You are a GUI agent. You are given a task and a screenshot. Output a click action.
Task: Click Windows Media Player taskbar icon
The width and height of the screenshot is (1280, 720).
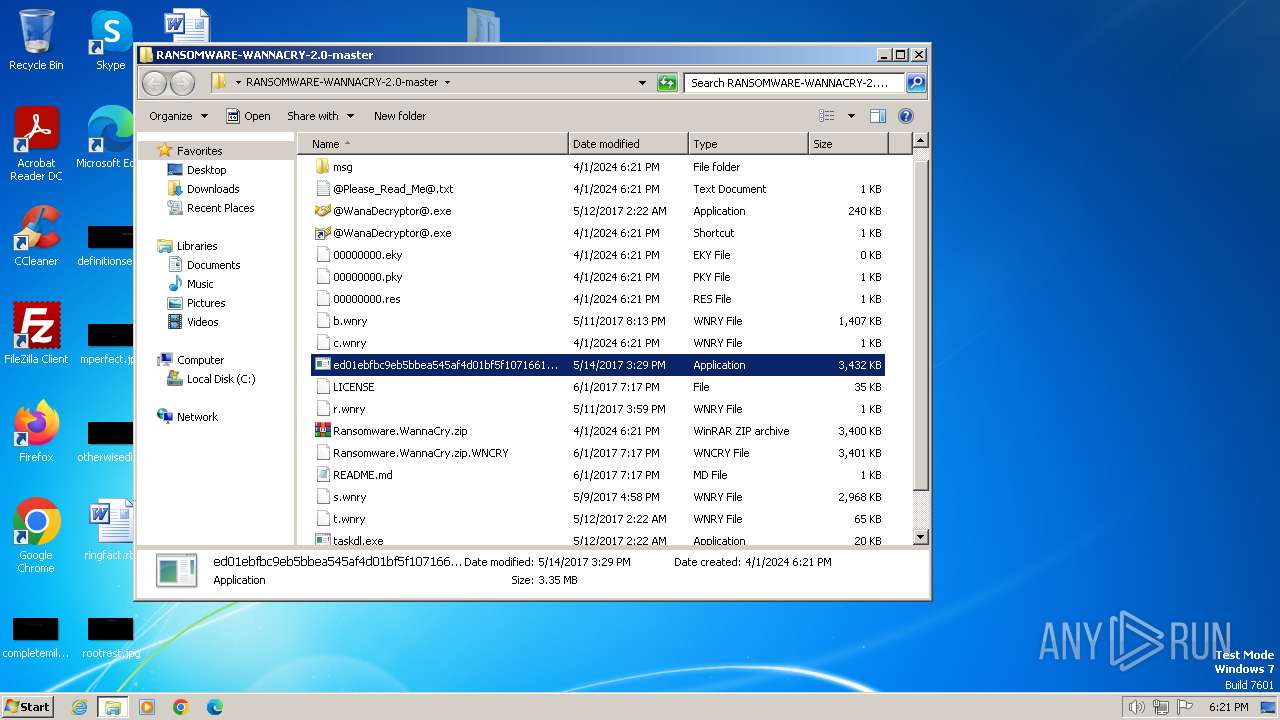coord(147,707)
